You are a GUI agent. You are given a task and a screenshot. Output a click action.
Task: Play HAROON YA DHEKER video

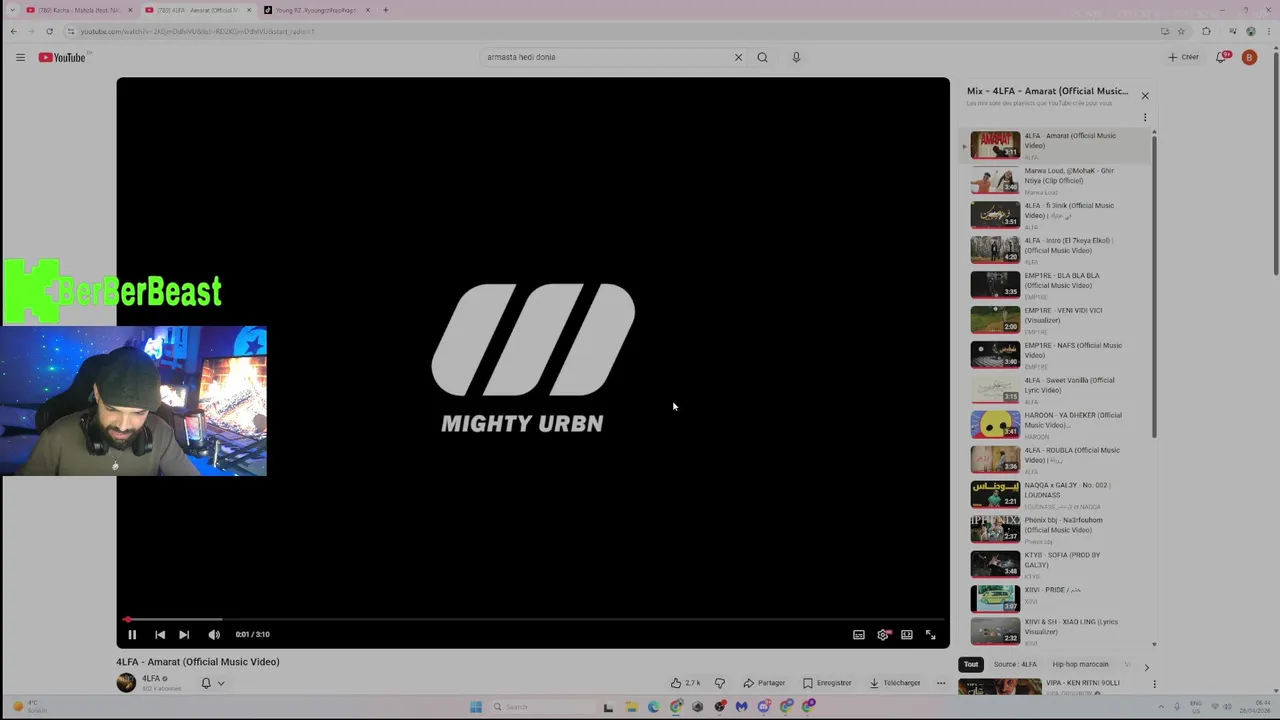pyautogui.click(x=1055, y=425)
